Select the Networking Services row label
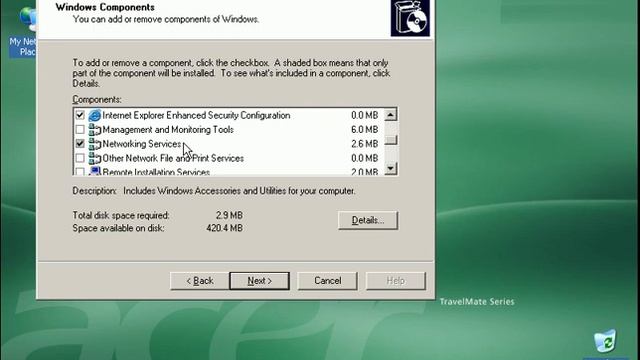The width and height of the screenshot is (640, 360). click(x=142, y=144)
